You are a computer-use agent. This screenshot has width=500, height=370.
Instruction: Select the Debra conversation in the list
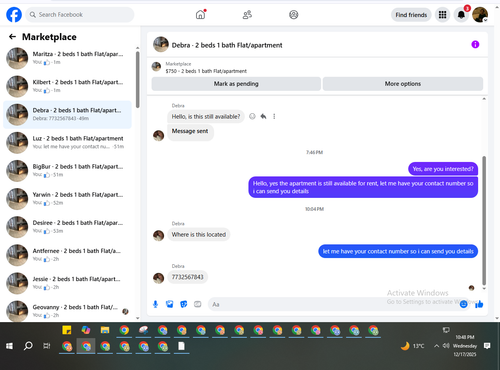point(67,114)
